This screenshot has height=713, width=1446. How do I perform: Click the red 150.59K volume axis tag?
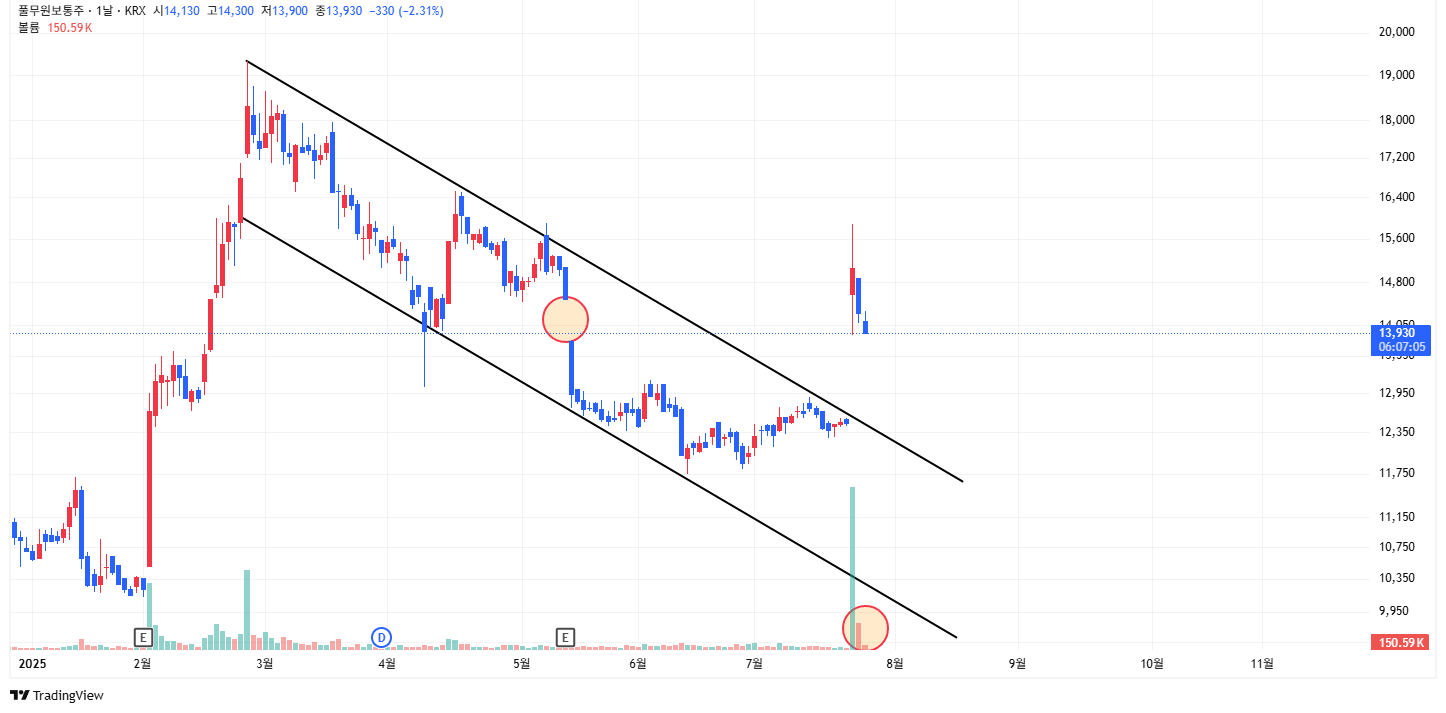coord(1401,642)
